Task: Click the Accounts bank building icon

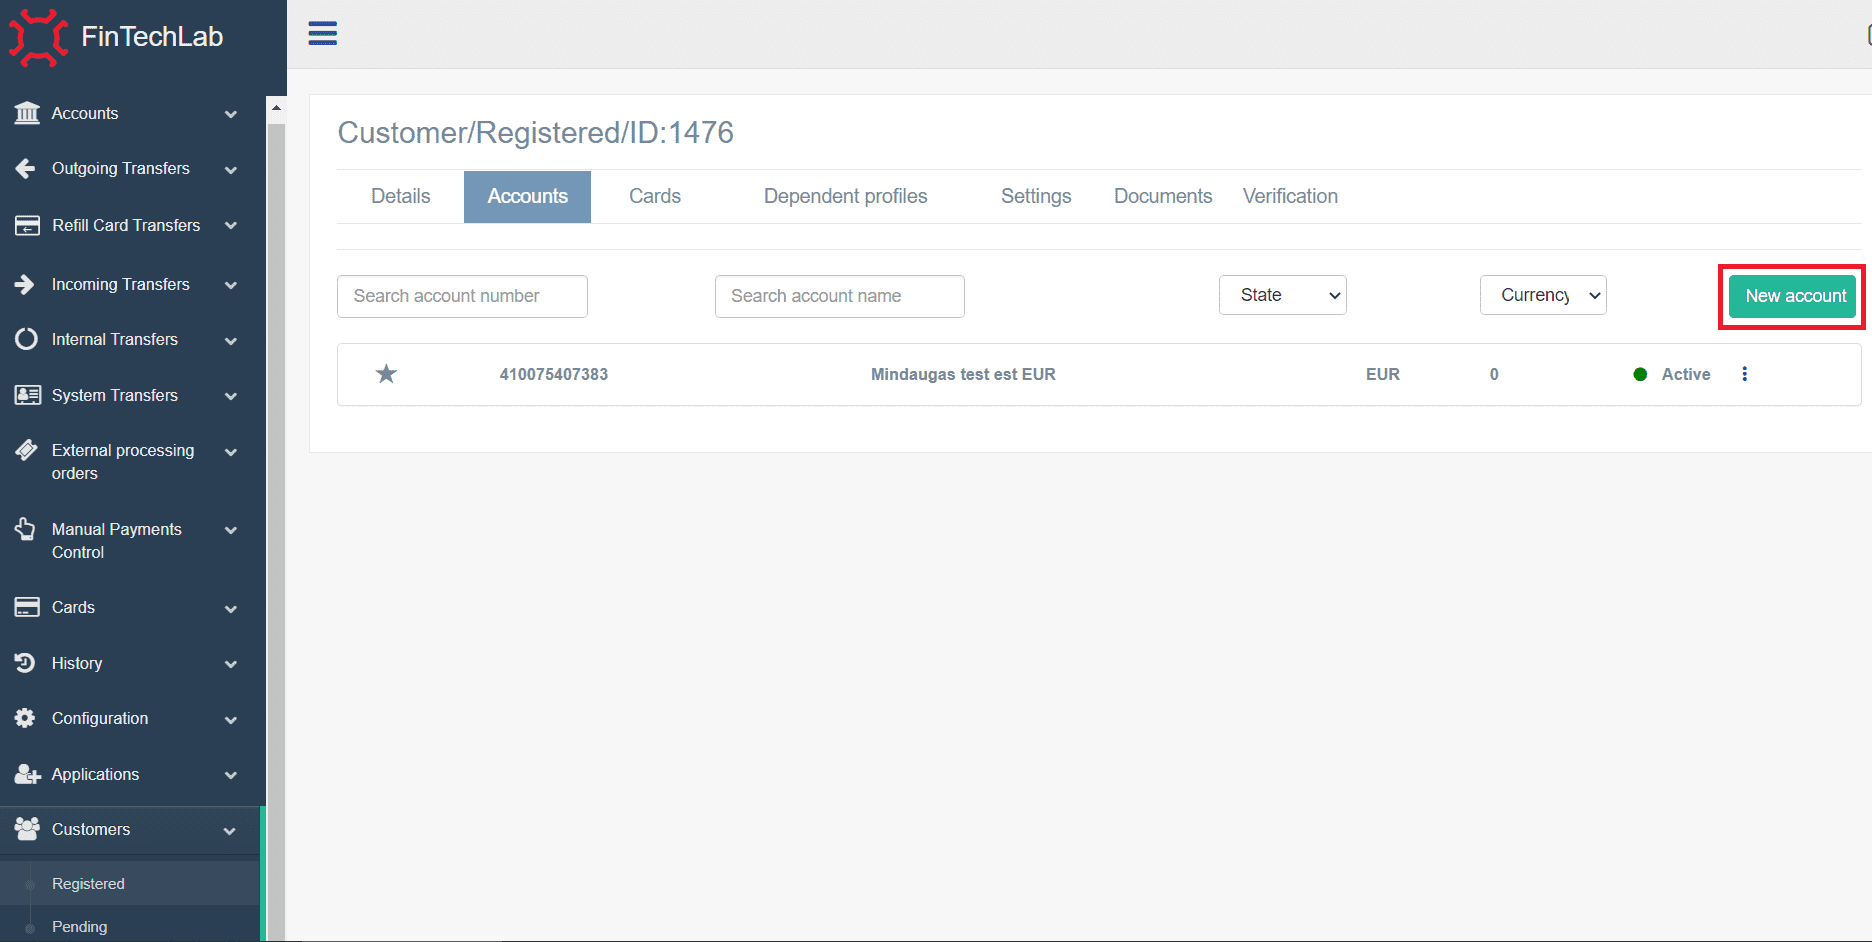Action: pyautogui.click(x=27, y=113)
